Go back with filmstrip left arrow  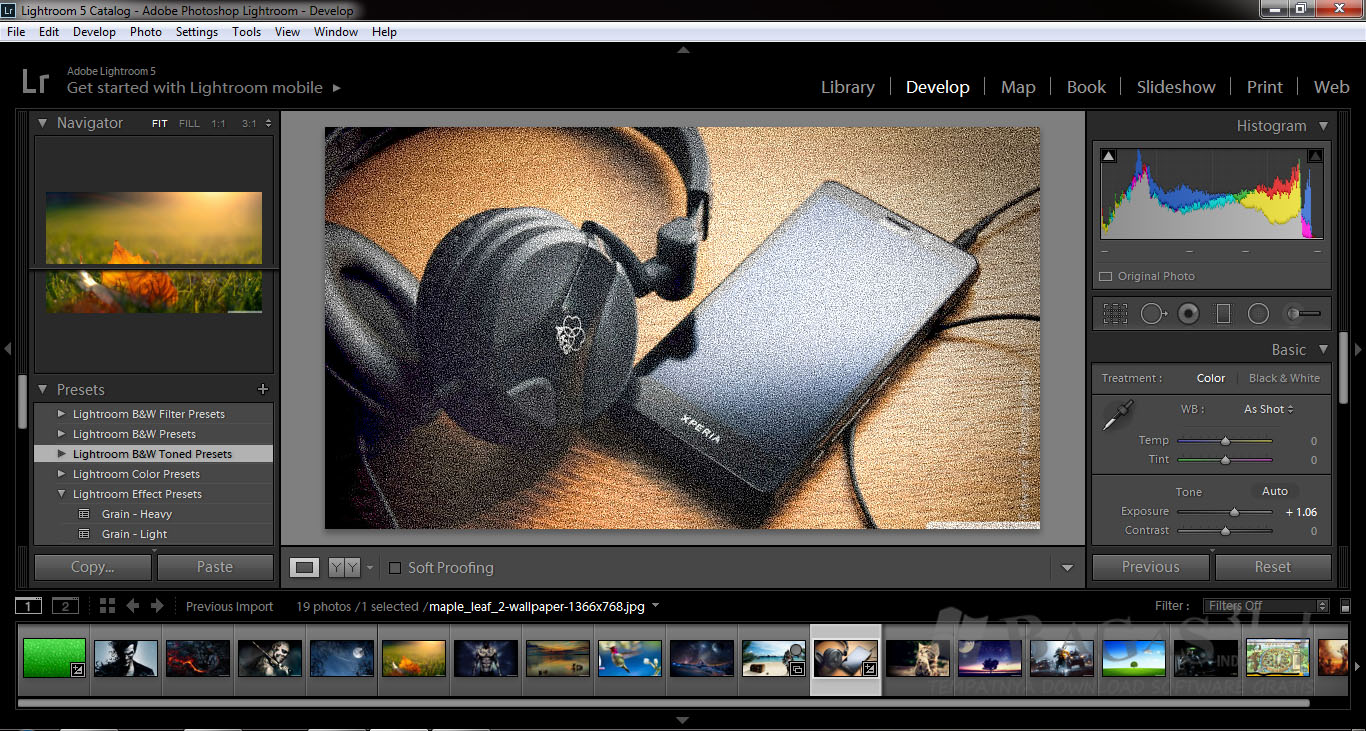(132, 605)
